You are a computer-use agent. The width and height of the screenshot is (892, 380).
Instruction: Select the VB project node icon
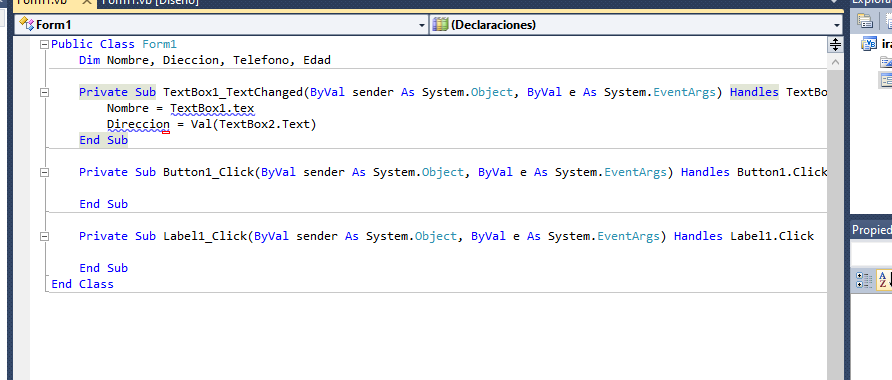click(869, 44)
